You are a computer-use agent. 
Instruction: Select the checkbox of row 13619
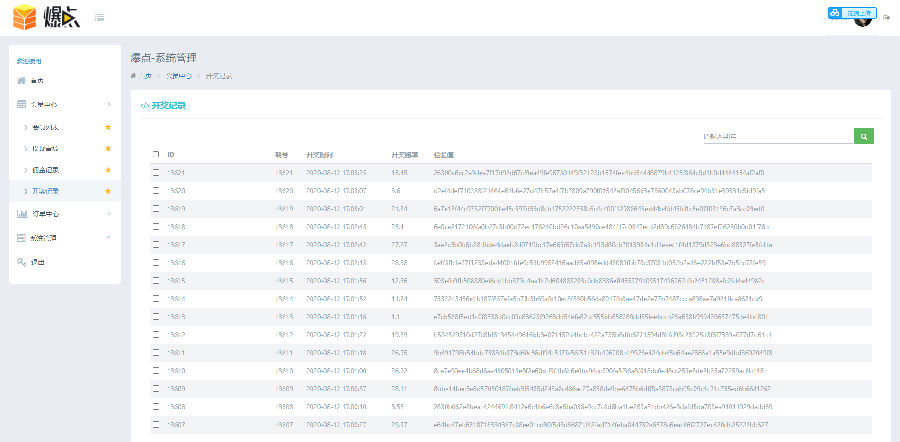coord(156,209)
